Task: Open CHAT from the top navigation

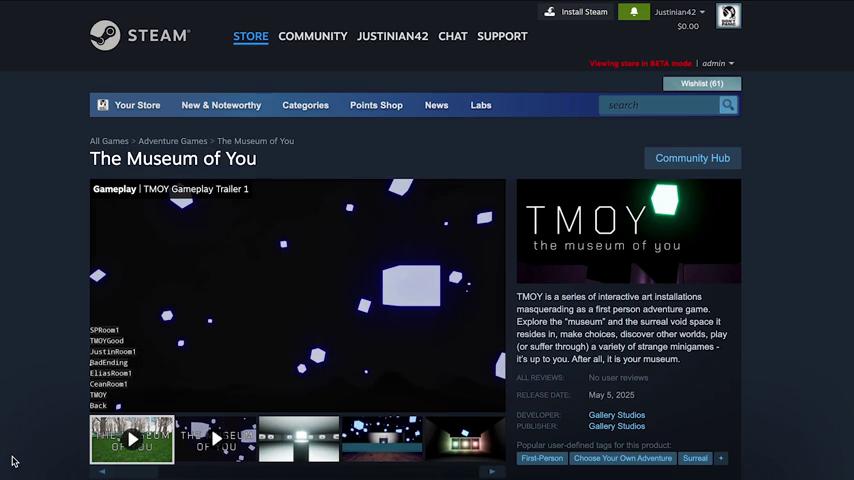Action: [x=453, y=36]
